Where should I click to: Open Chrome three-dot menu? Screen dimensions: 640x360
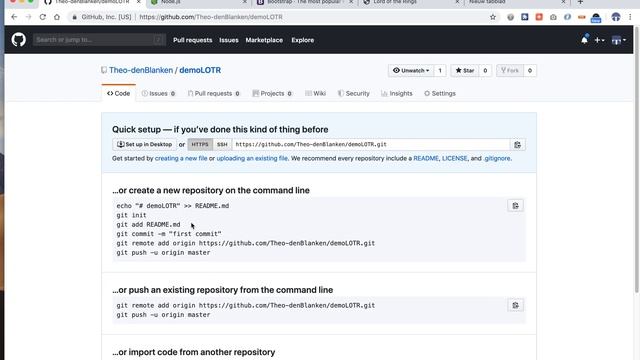pos(630,17)
